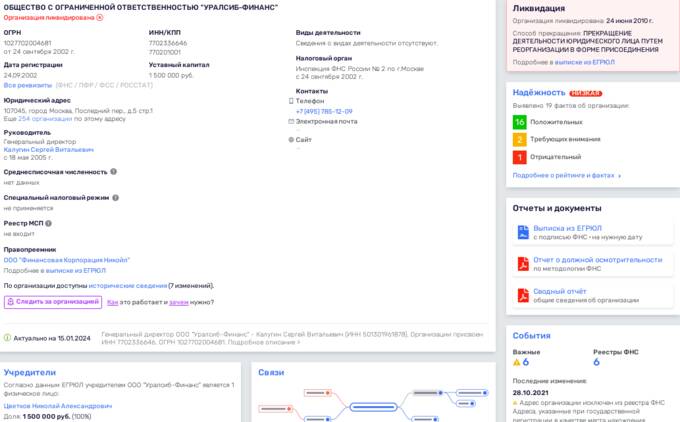Click help icon next to Среднесписочная численность

coord(114,171)
